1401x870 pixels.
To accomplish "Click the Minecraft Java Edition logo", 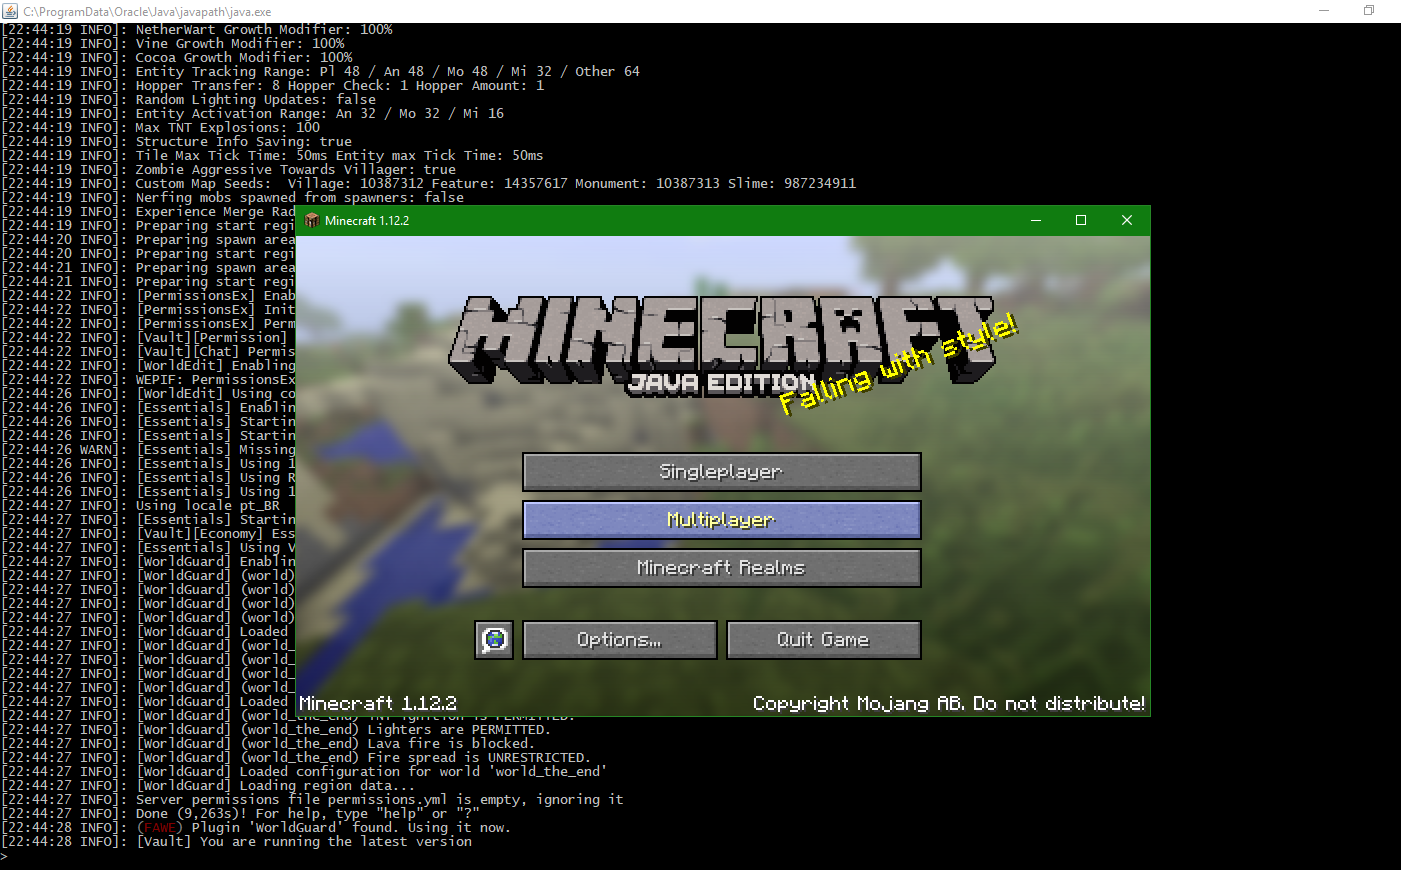I will (x=722, y=345).
